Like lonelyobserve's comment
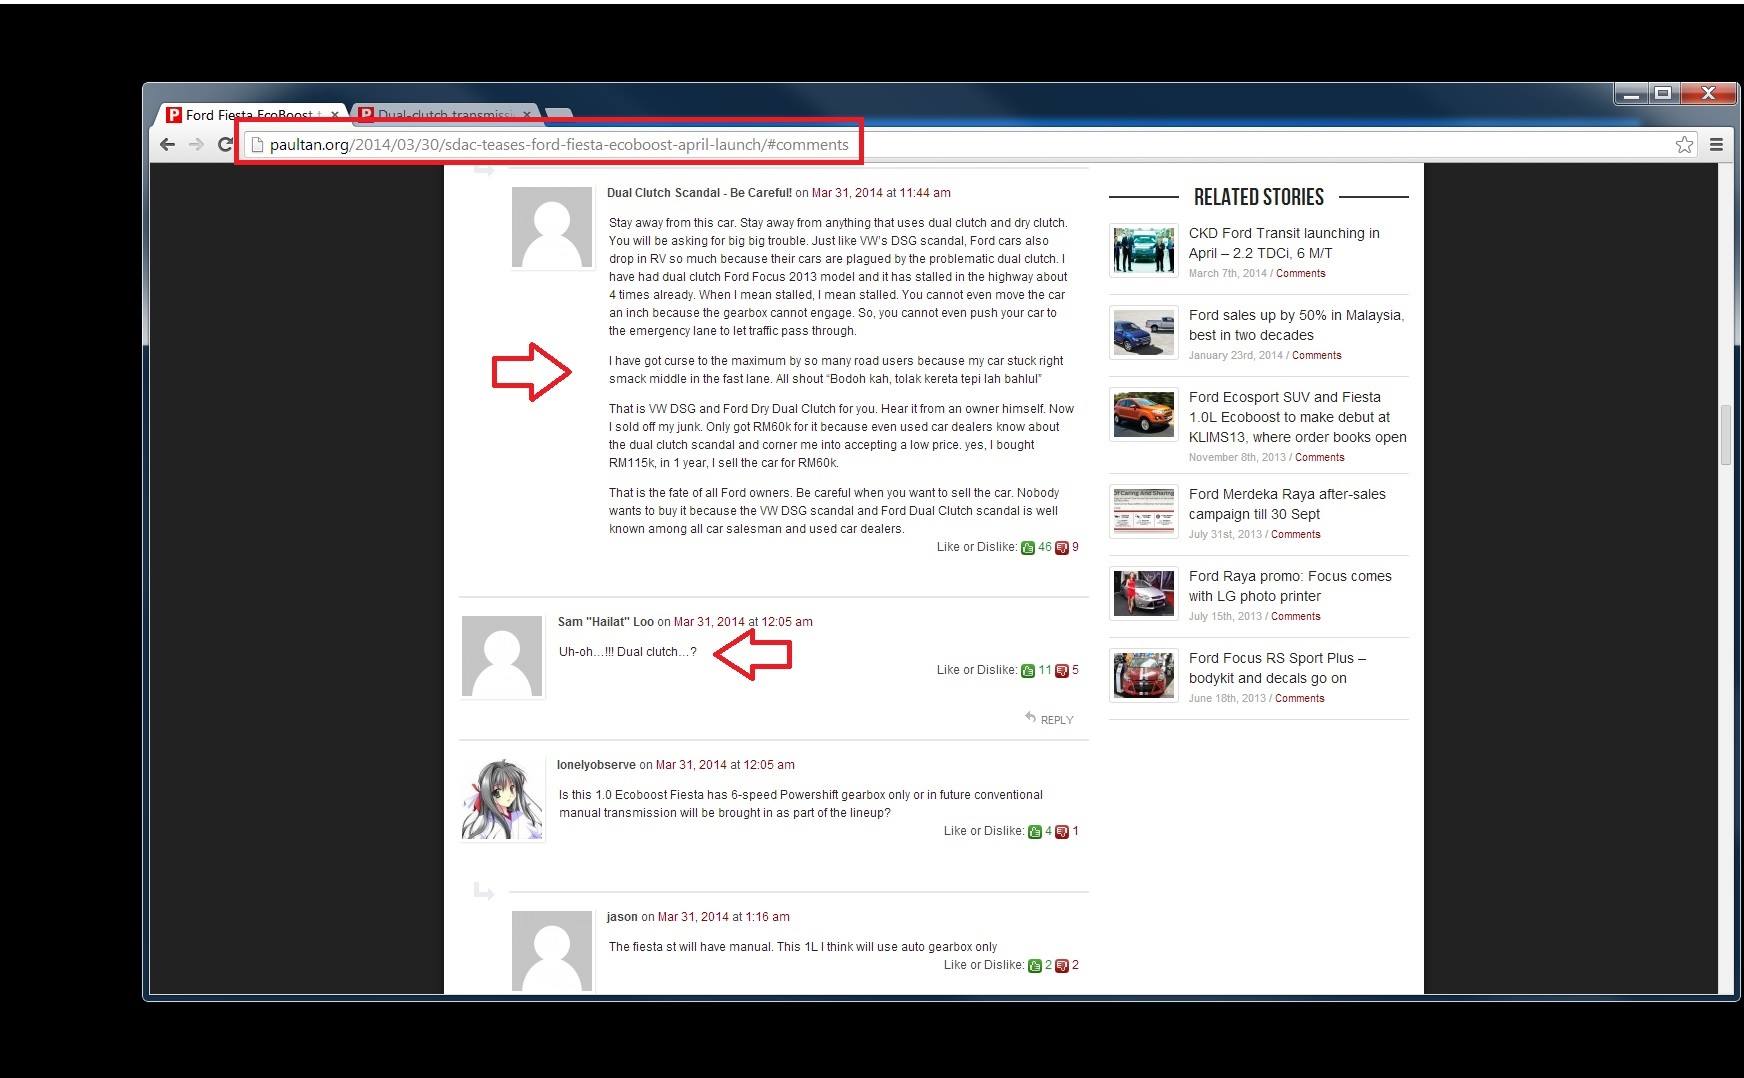1744x1078 pixels. click(1035, 832)
